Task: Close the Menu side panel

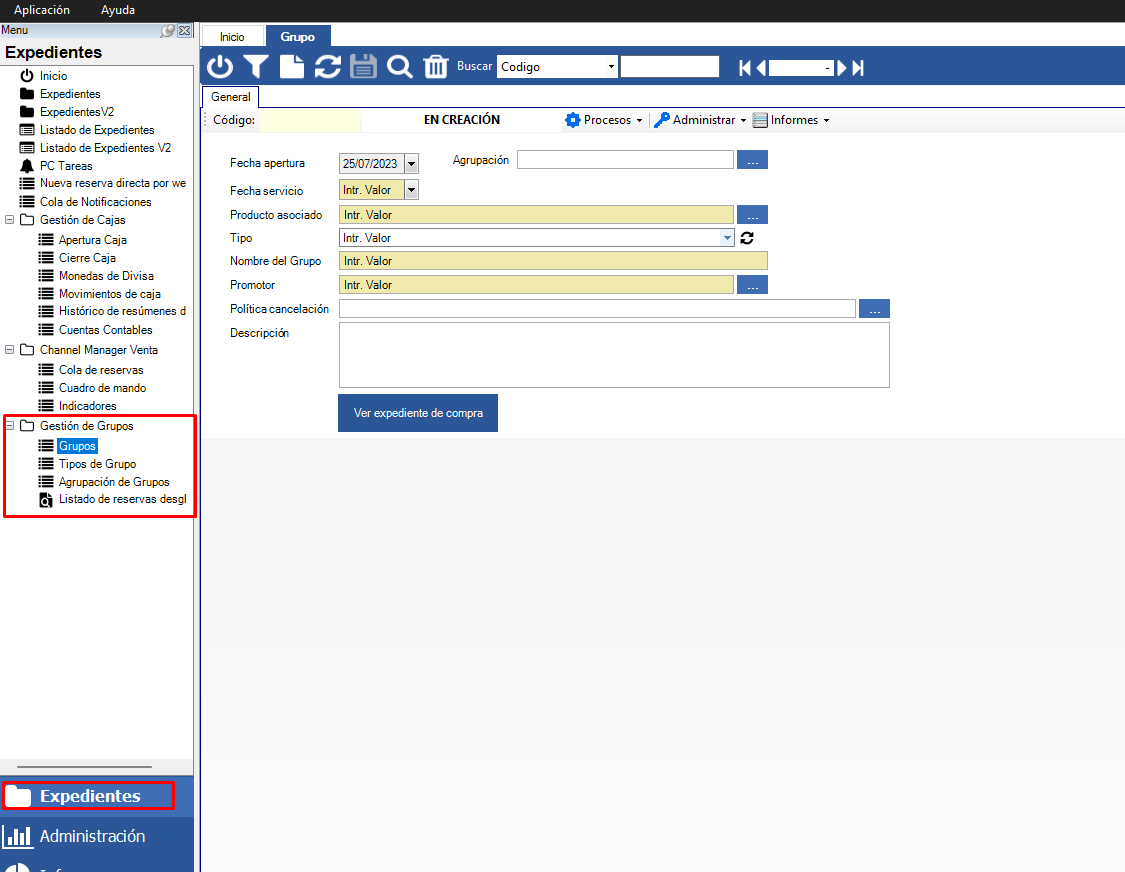Action: pos(184,31)
